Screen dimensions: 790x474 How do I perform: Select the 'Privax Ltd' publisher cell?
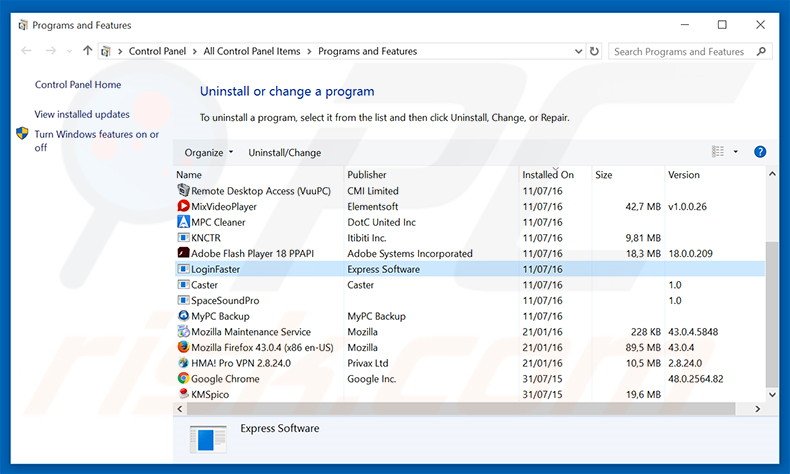[x=368, y=363]
